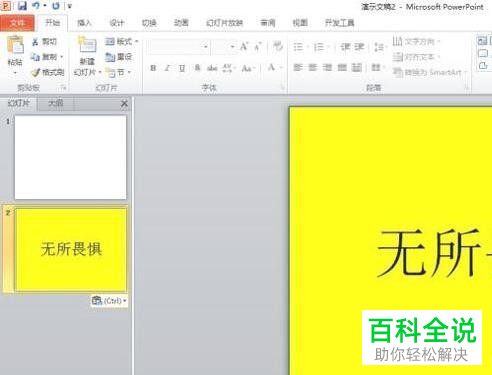Click the Save icon in quick access toolbar
Viewport: 492px width, 375px height.
click(x=22, y=6)
